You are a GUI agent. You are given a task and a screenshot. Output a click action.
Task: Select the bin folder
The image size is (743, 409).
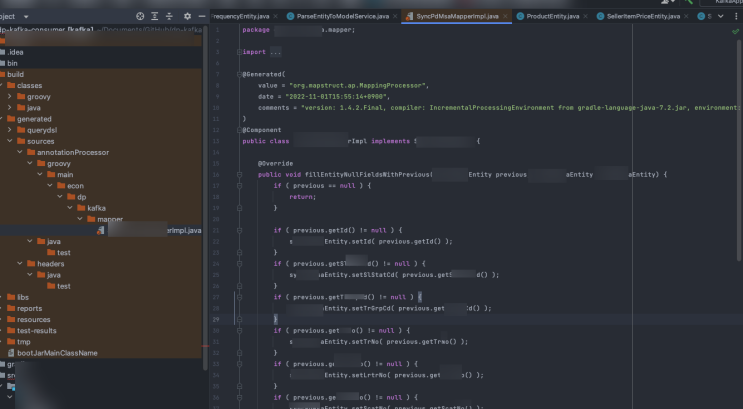point(12,63)
